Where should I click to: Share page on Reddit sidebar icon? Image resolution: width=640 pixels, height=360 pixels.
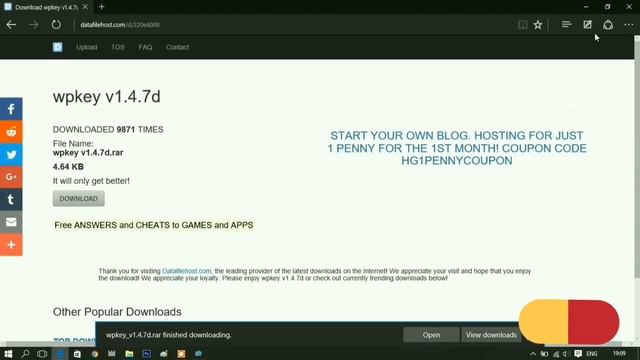[11, 132]
